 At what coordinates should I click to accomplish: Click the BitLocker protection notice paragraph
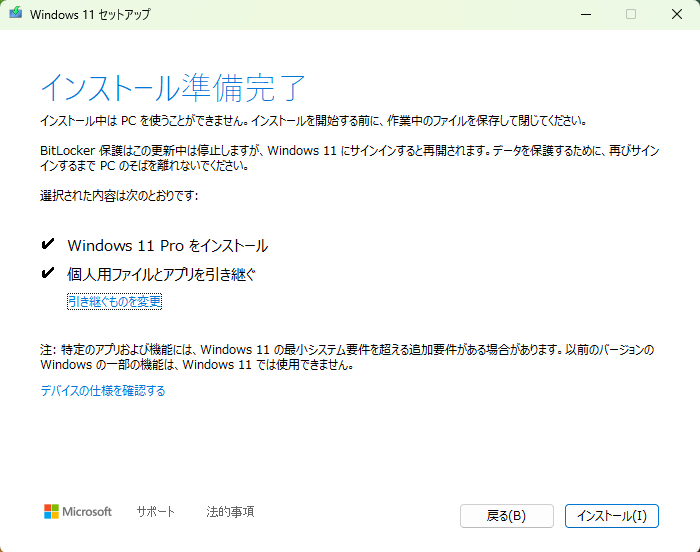pyautogui.click(x=349, y=157)
